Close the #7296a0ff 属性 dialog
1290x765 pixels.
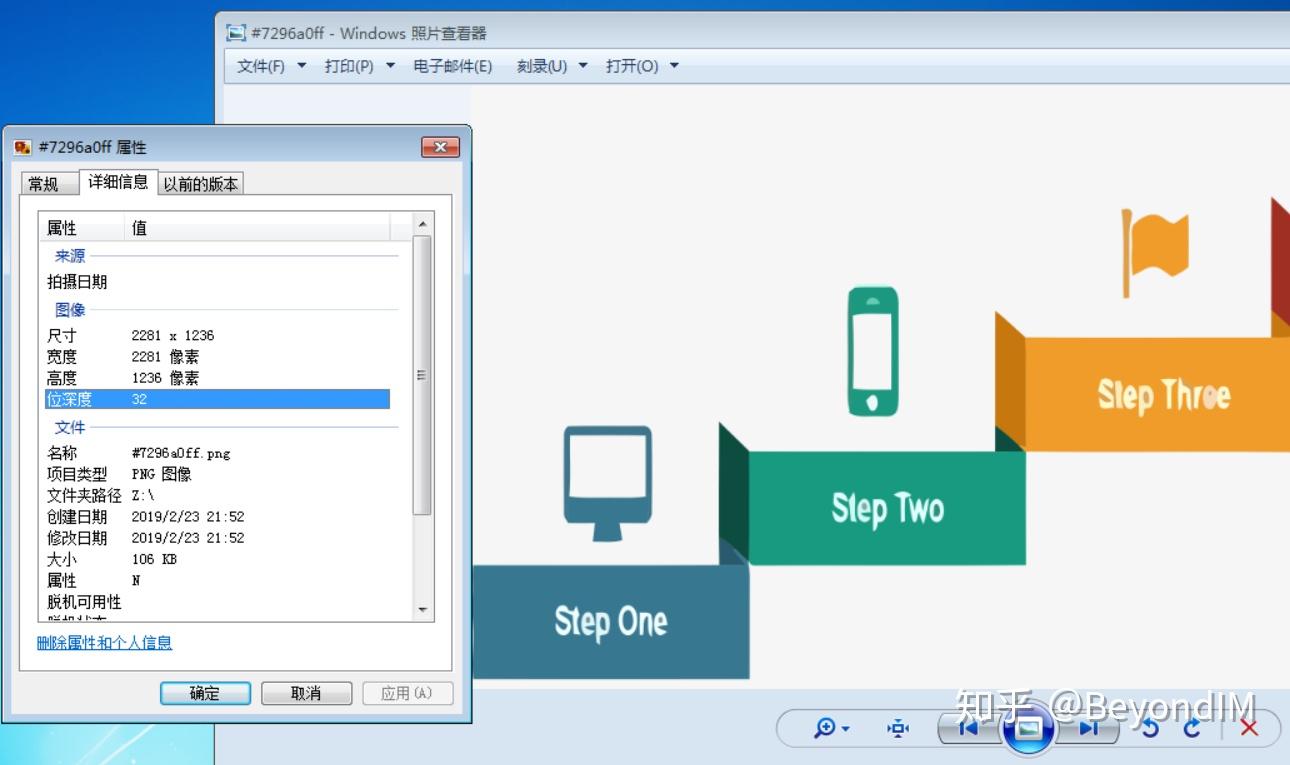pos(440,147)
